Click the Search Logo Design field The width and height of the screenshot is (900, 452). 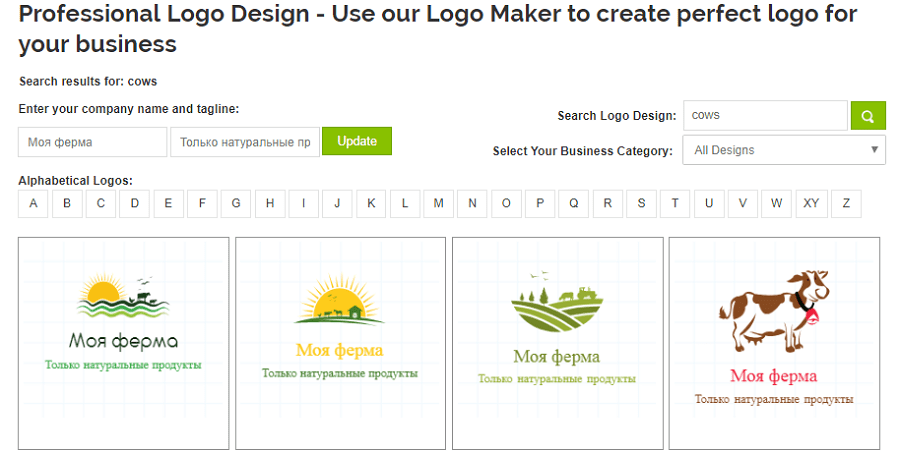[x=765, y=115]
